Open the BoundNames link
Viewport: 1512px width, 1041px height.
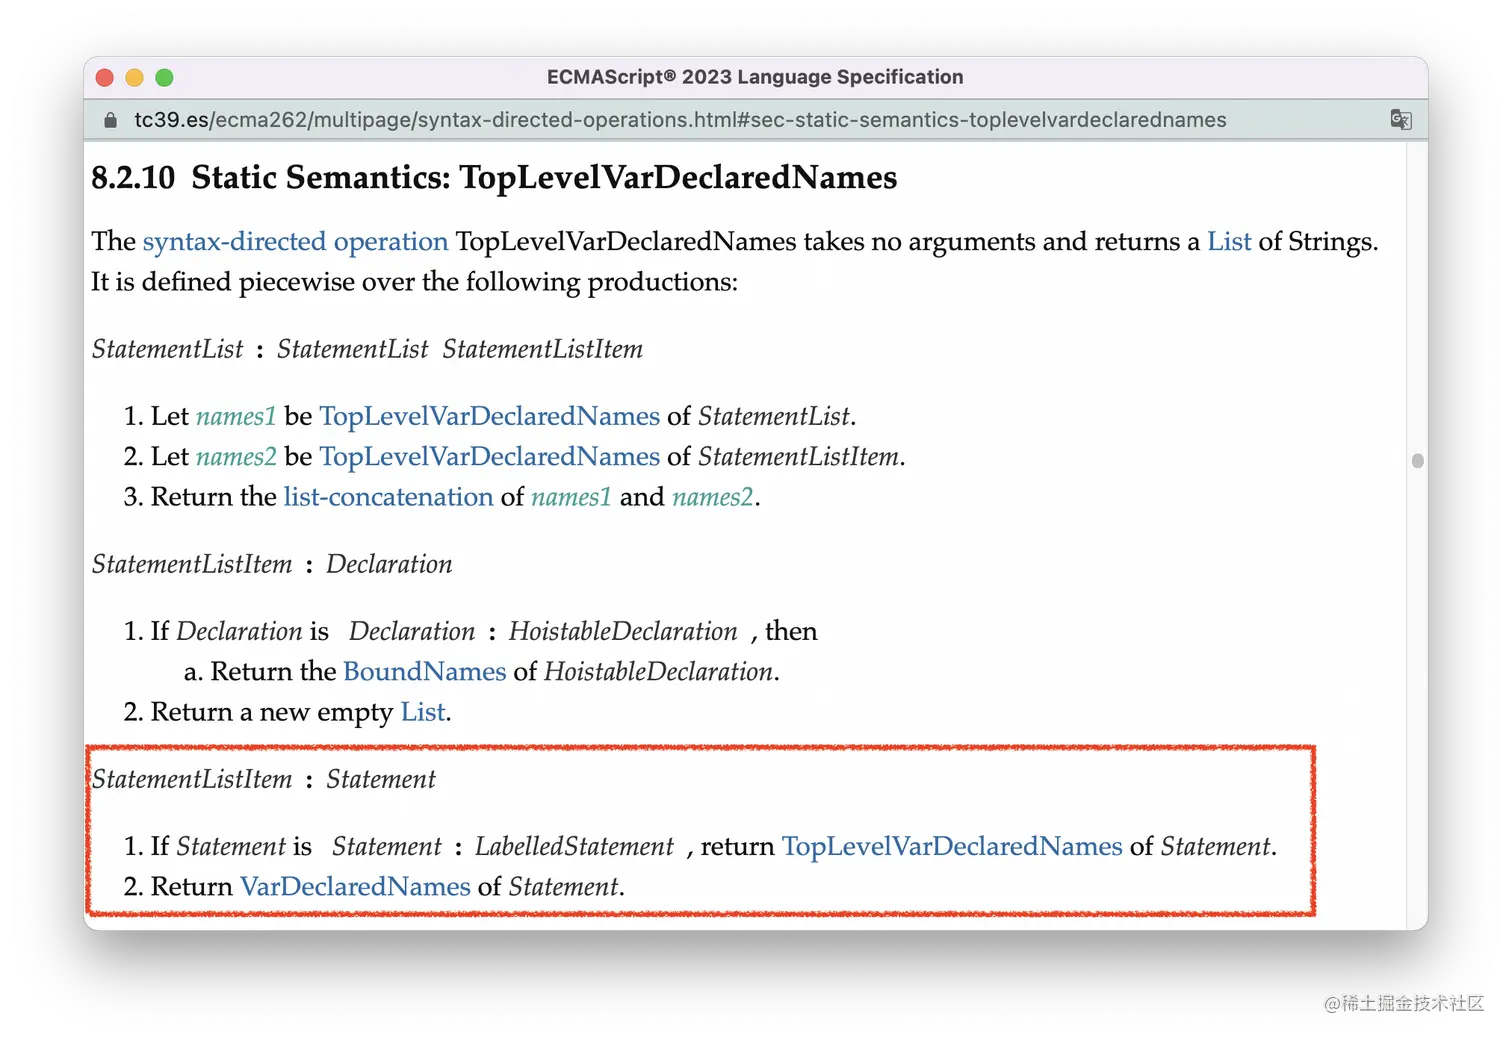click(425, 671)
